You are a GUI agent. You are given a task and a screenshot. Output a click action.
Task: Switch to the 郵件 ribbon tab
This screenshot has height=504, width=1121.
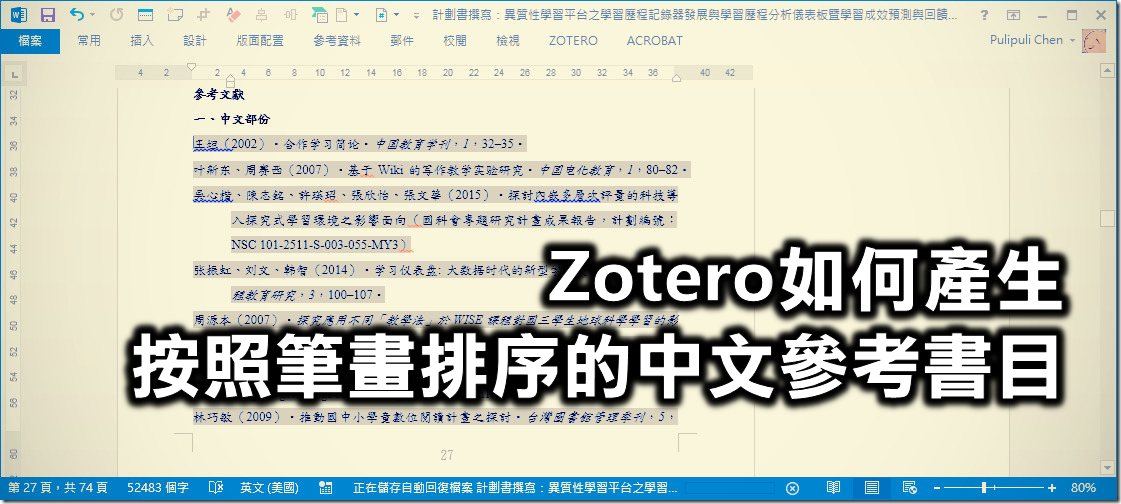[402, 41]
